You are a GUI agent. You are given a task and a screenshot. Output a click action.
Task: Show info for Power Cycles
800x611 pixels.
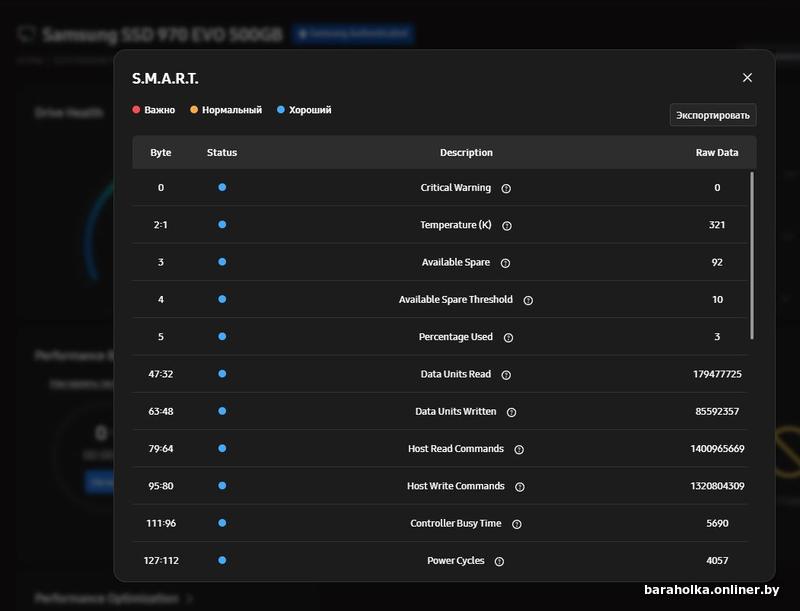click(x=499, y=561)
